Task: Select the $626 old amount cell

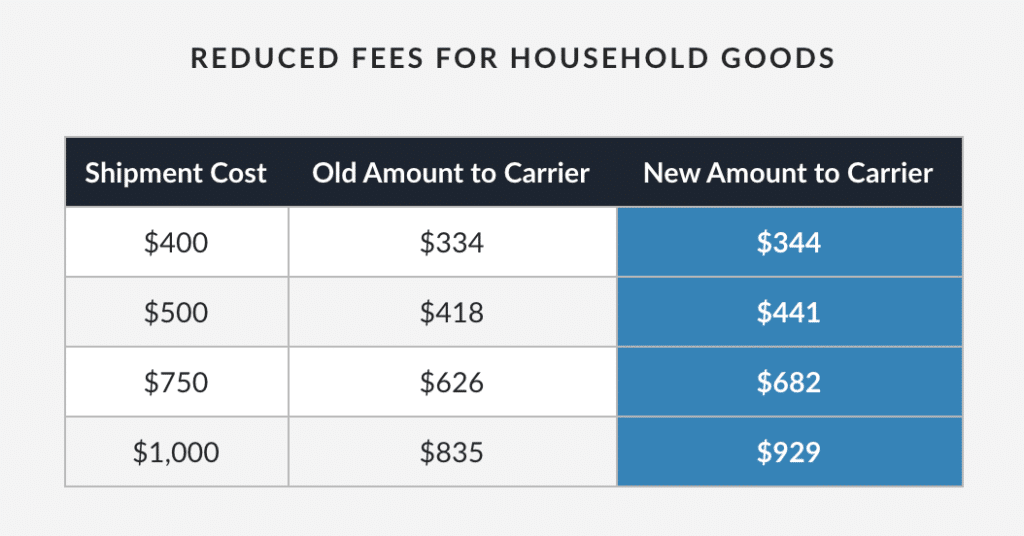Action: [451, 382]
